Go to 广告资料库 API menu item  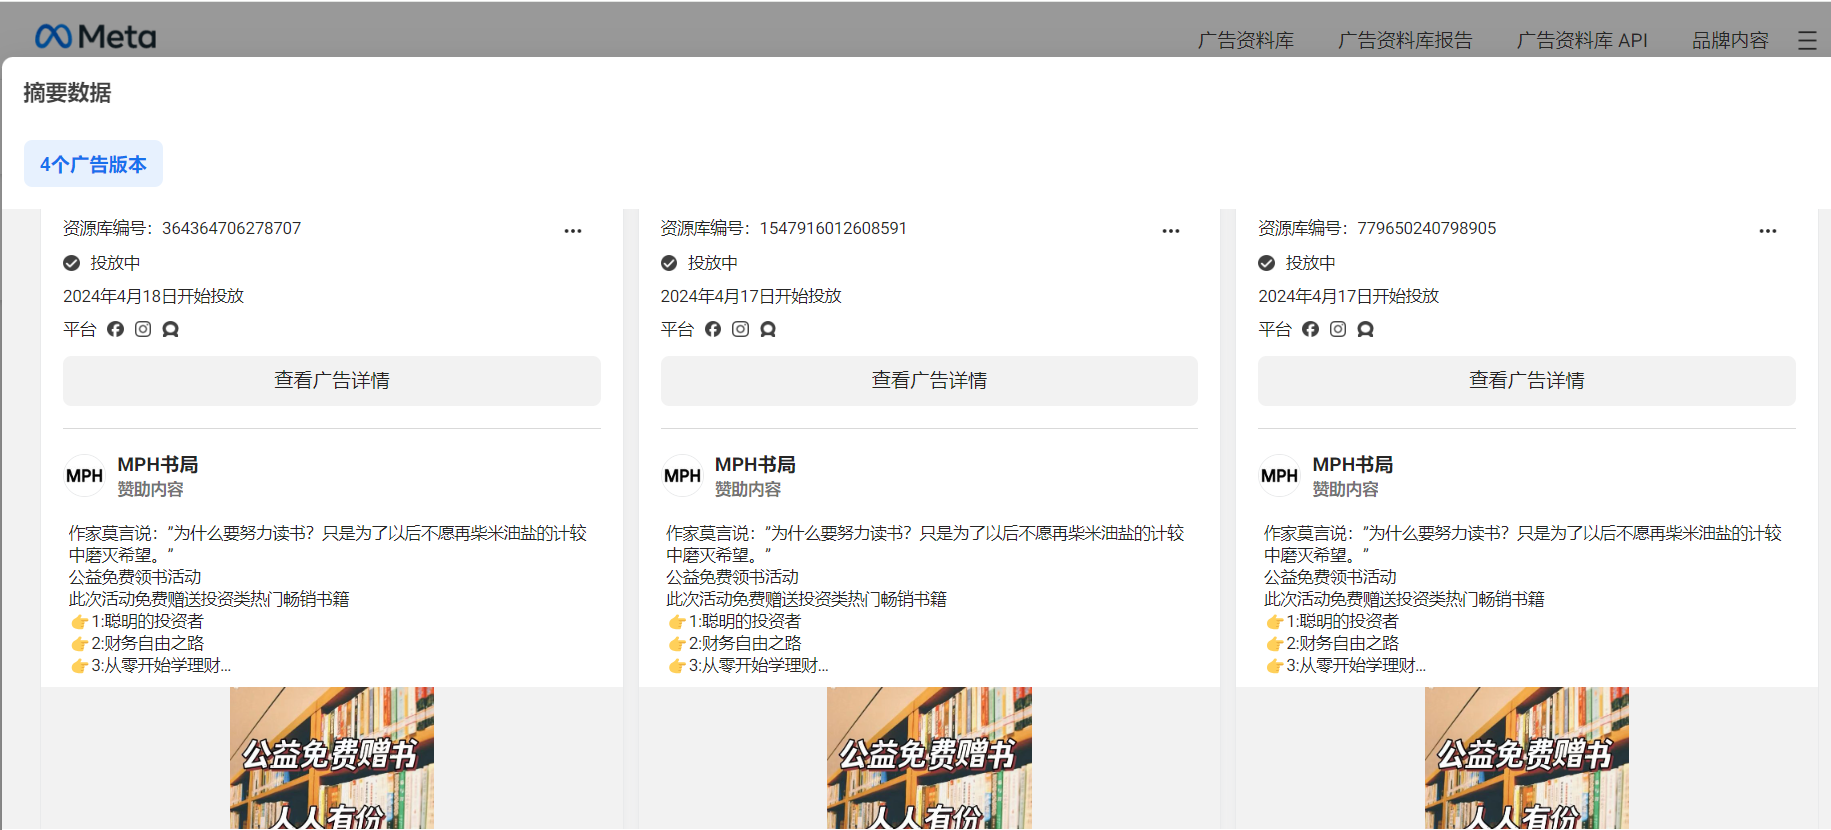point(1581,41)
